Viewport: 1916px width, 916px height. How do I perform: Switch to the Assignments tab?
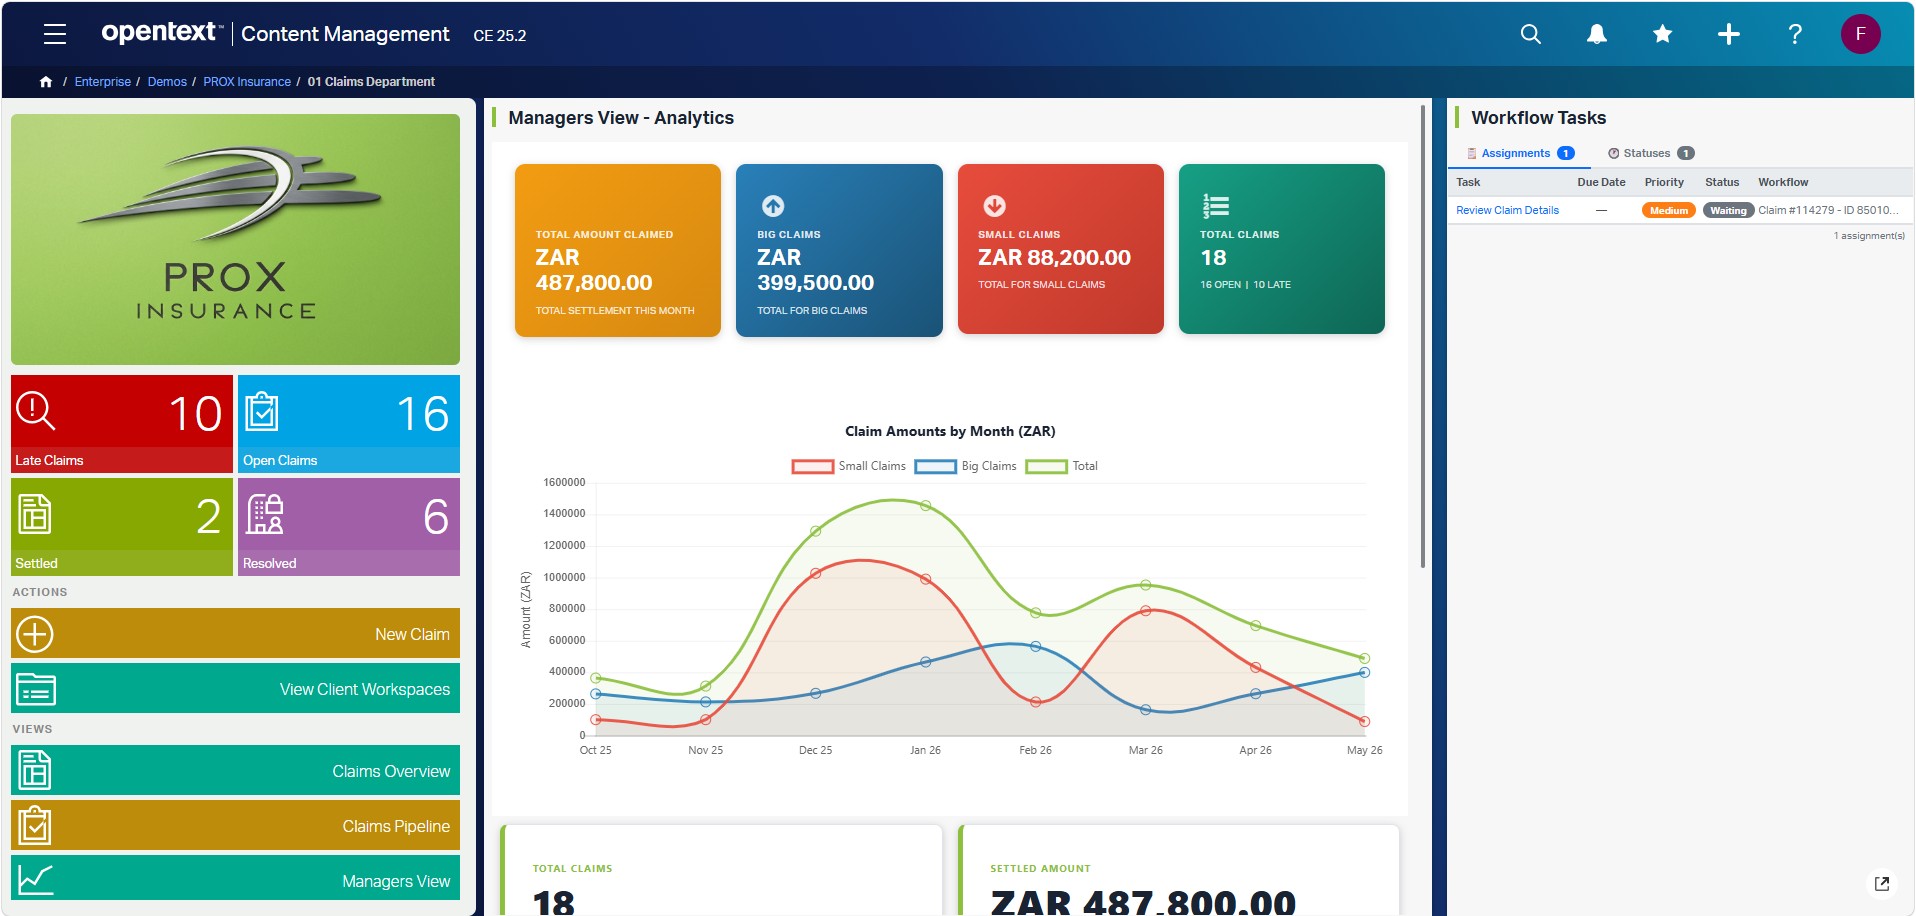pos(1520,153)
